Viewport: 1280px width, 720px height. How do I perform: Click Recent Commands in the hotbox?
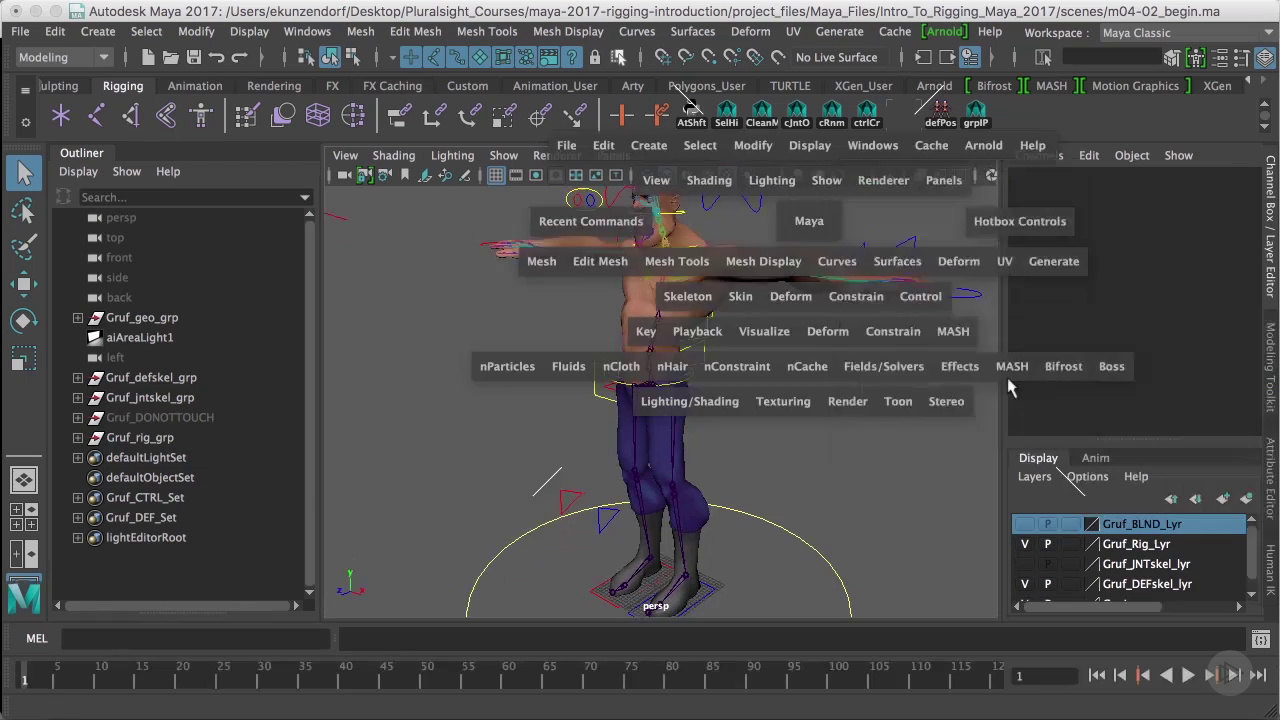[x=591, y=222]
